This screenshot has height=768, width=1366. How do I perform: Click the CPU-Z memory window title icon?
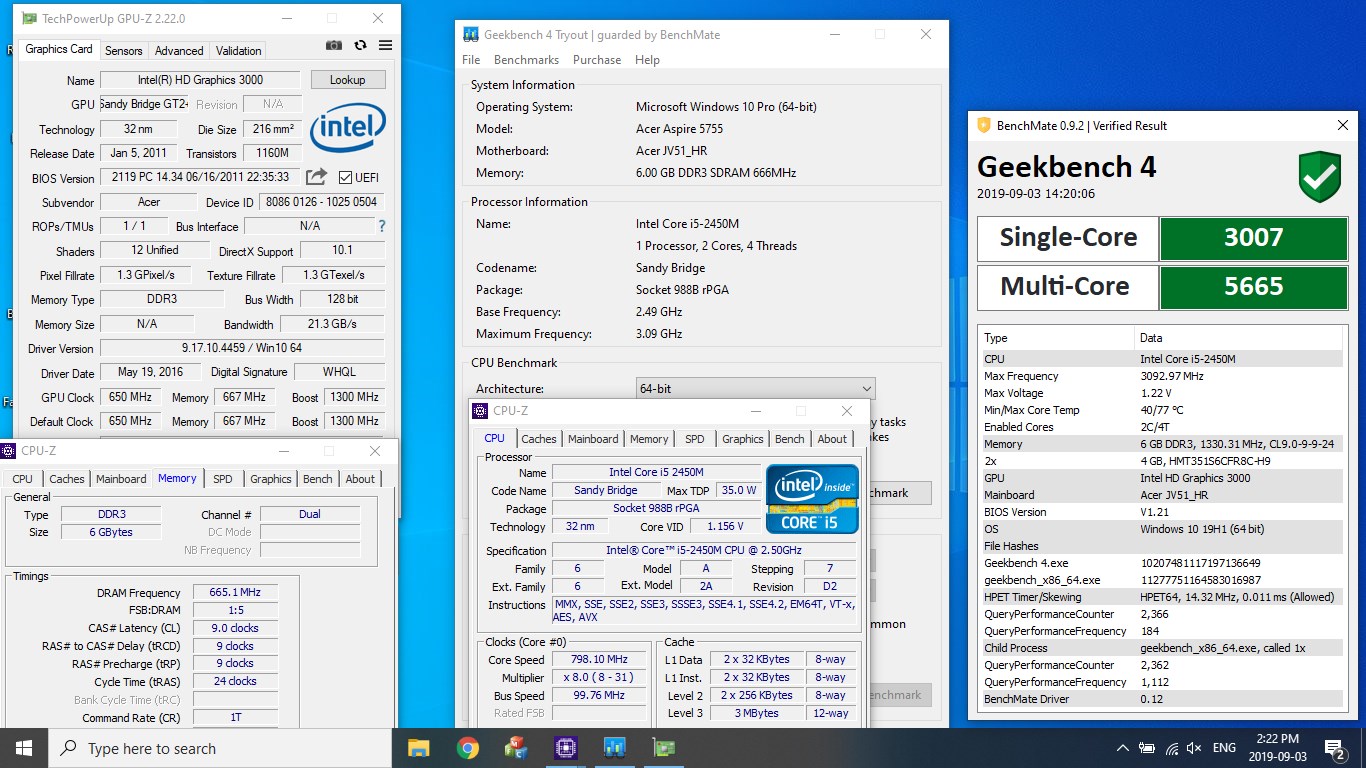coord(10,451)
